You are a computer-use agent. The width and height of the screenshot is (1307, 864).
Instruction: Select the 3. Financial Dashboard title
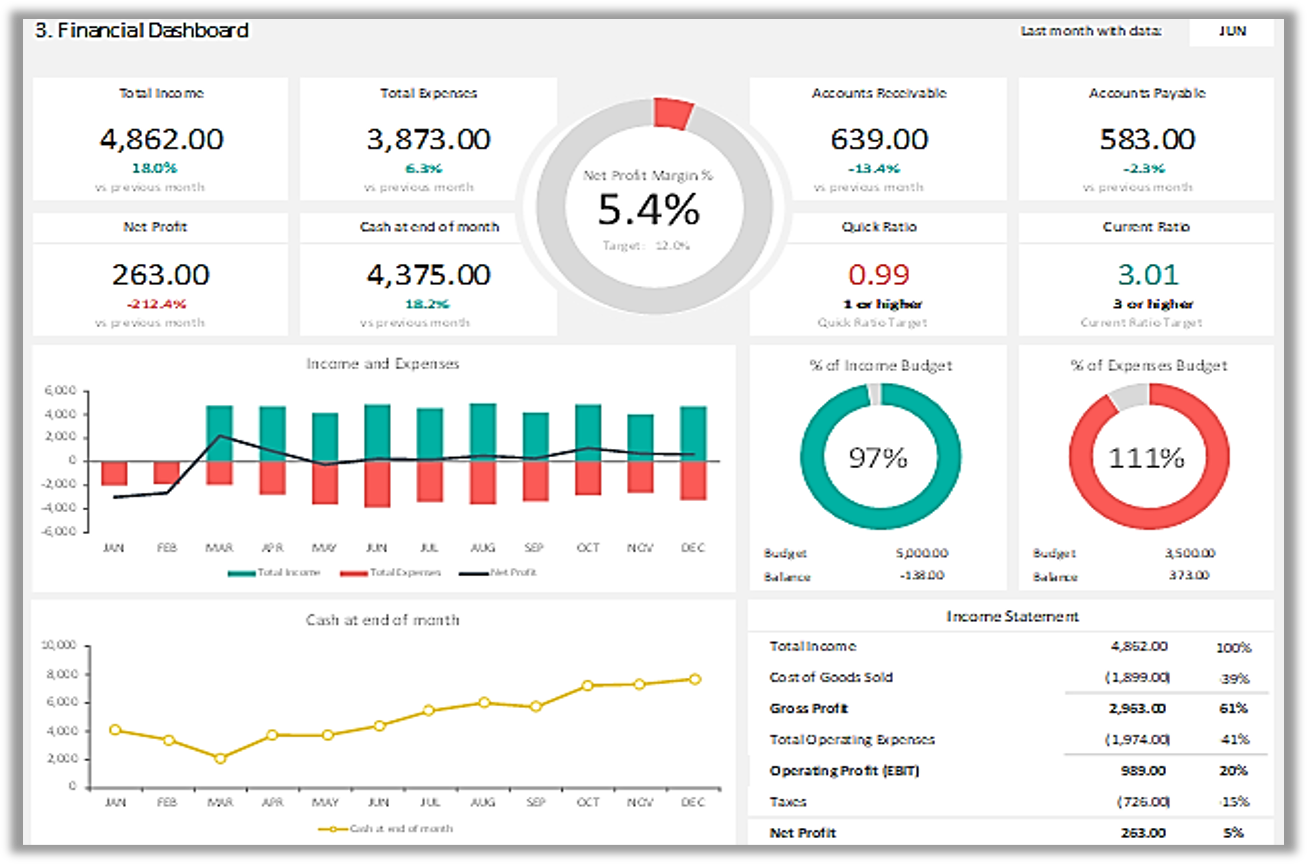tap(142, 30)
